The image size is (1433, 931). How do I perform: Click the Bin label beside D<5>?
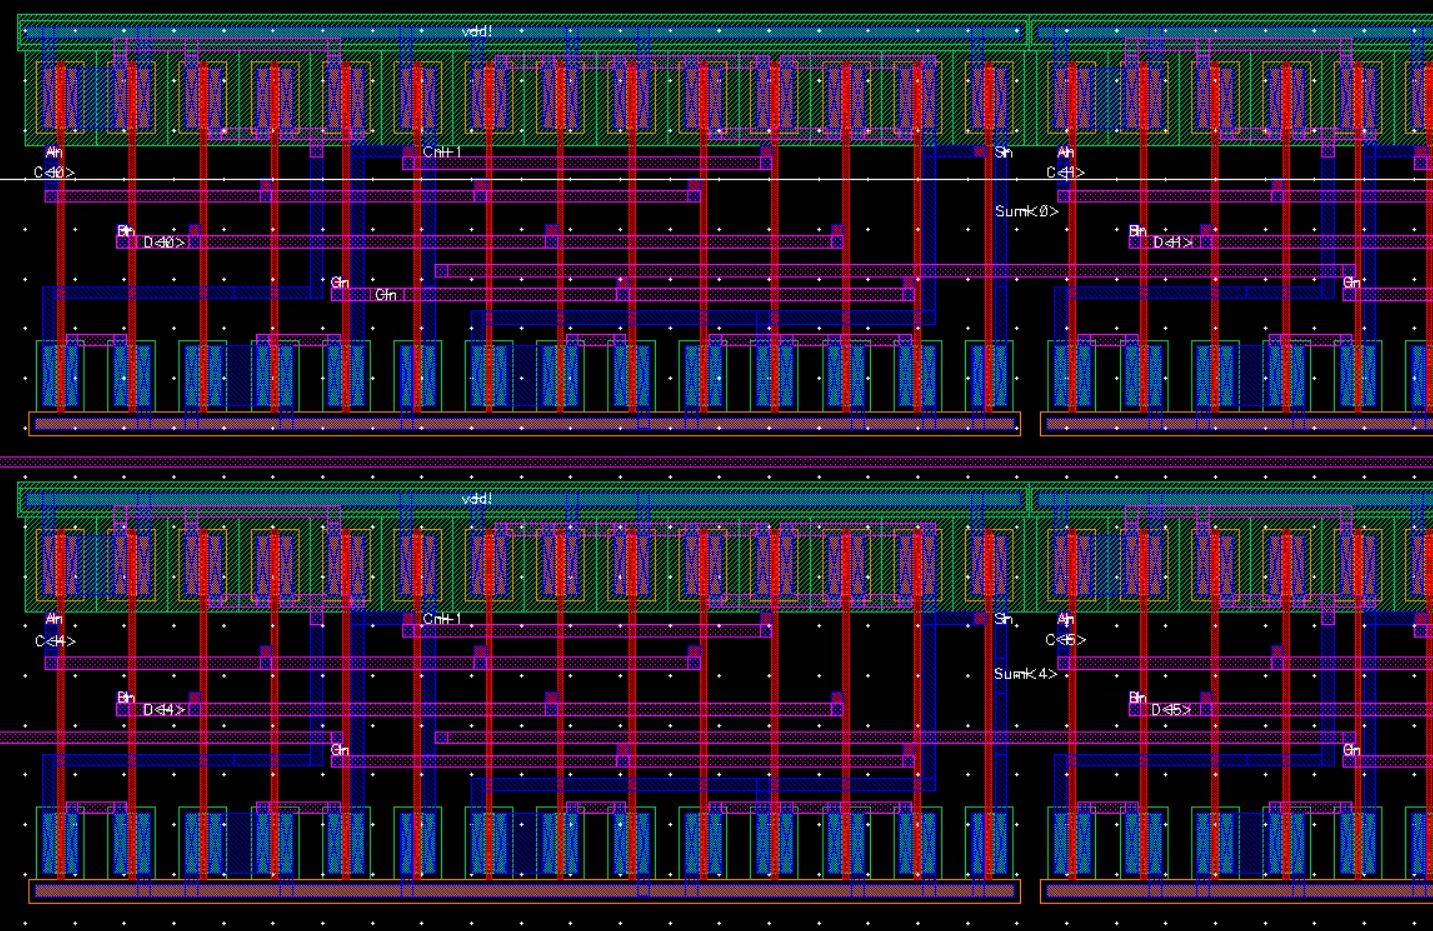(1137, 697)
